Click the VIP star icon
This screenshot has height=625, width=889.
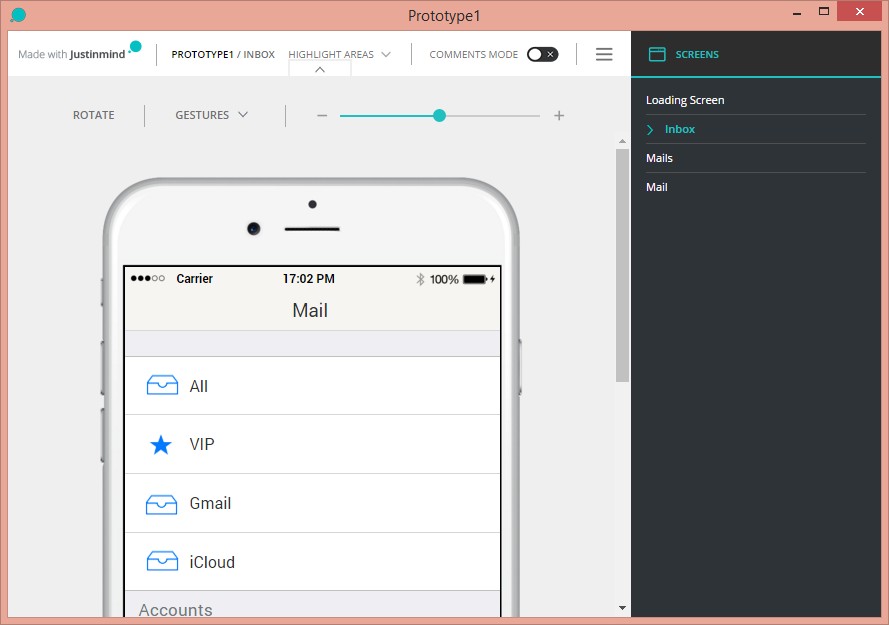(160, 445)
